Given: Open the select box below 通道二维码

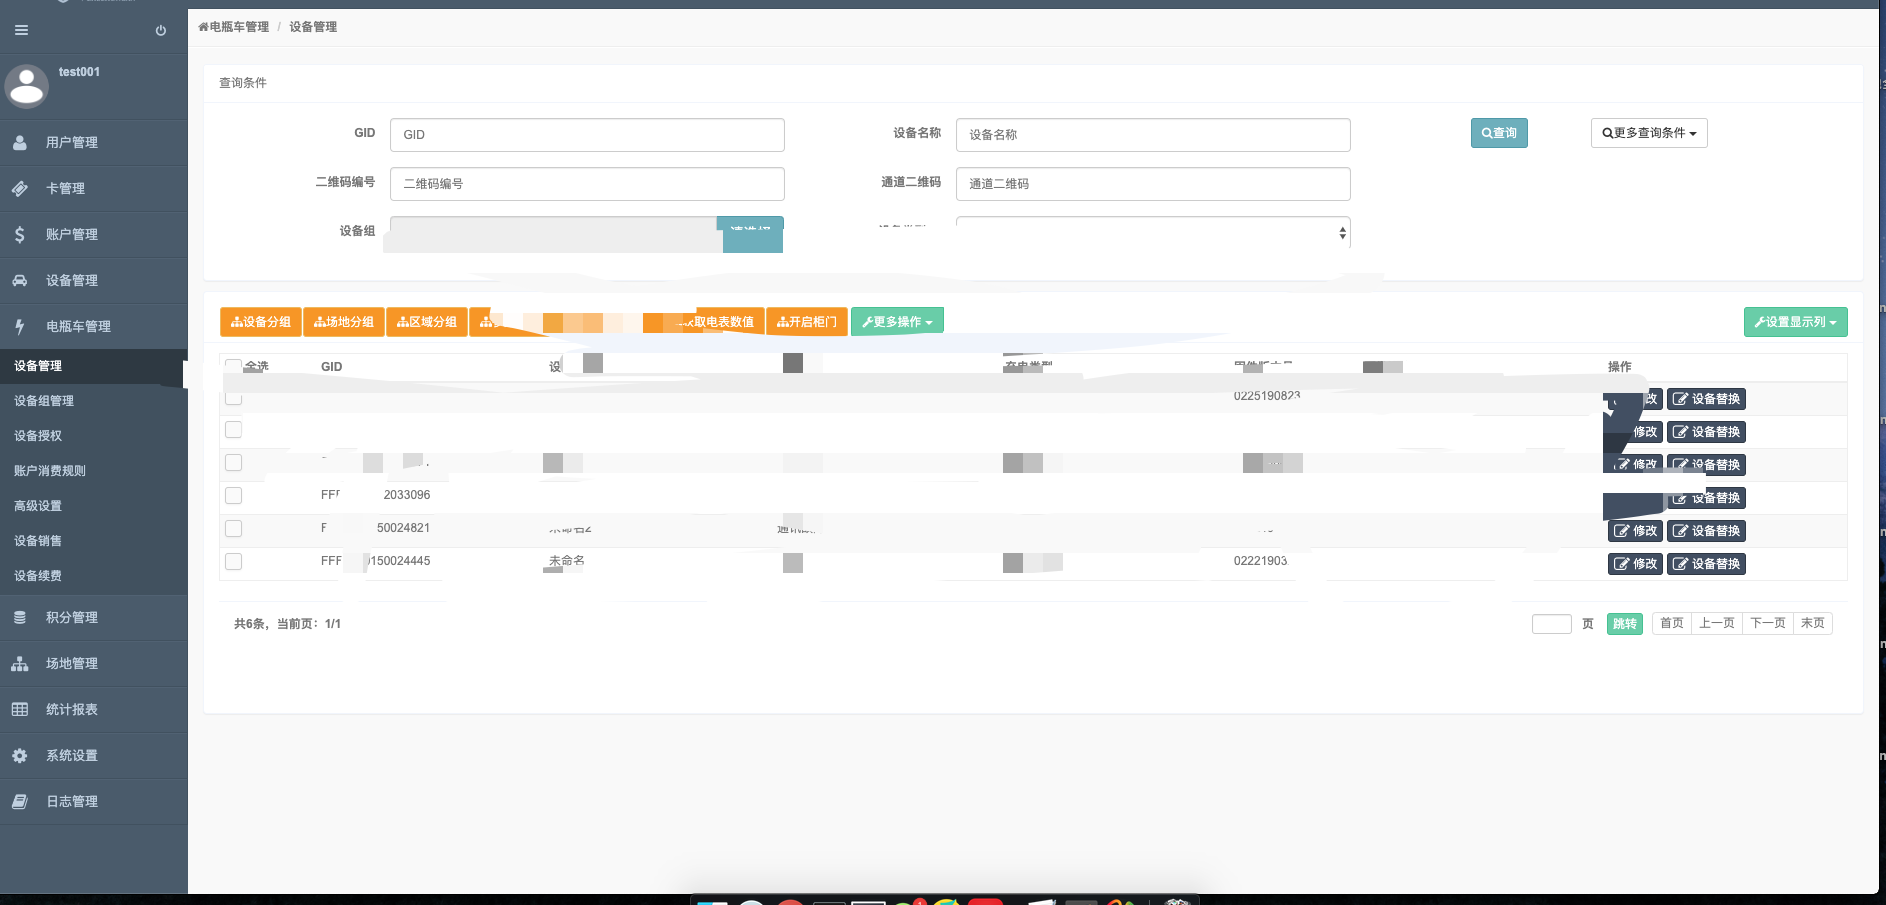Looking at the screenshot, I should (1153, 232).
